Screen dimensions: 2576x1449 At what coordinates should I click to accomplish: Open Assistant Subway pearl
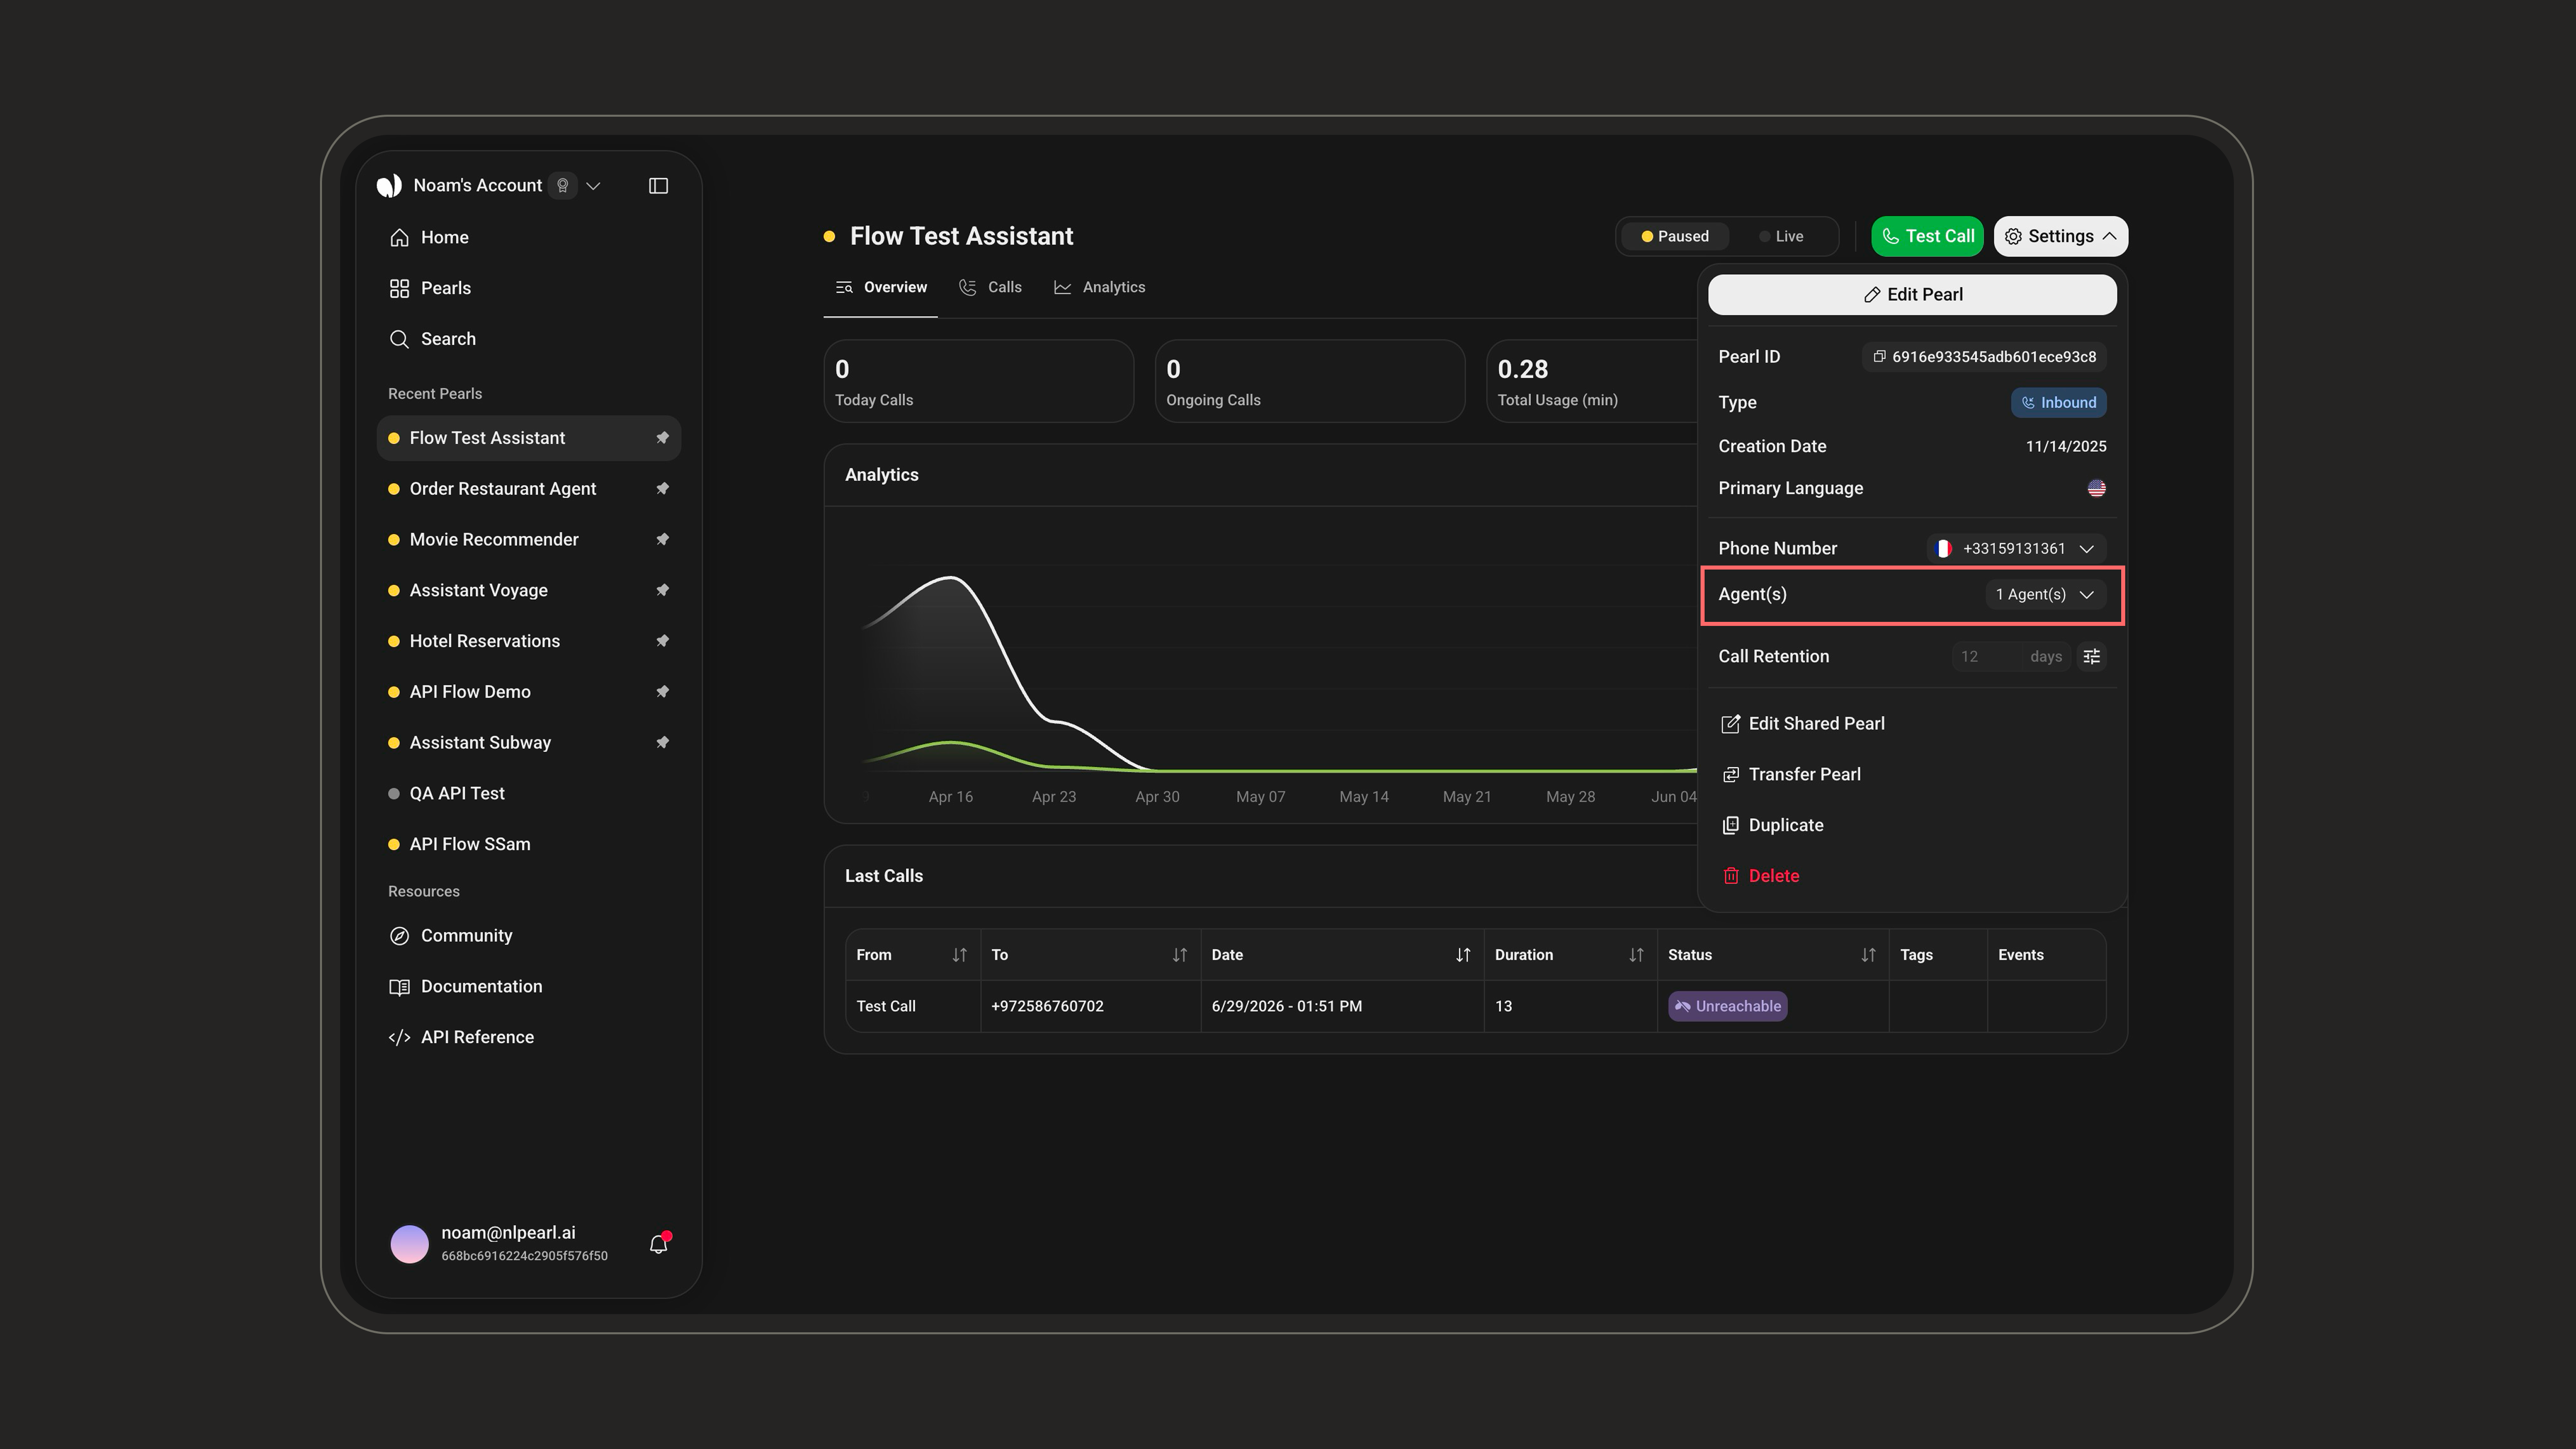480,743
